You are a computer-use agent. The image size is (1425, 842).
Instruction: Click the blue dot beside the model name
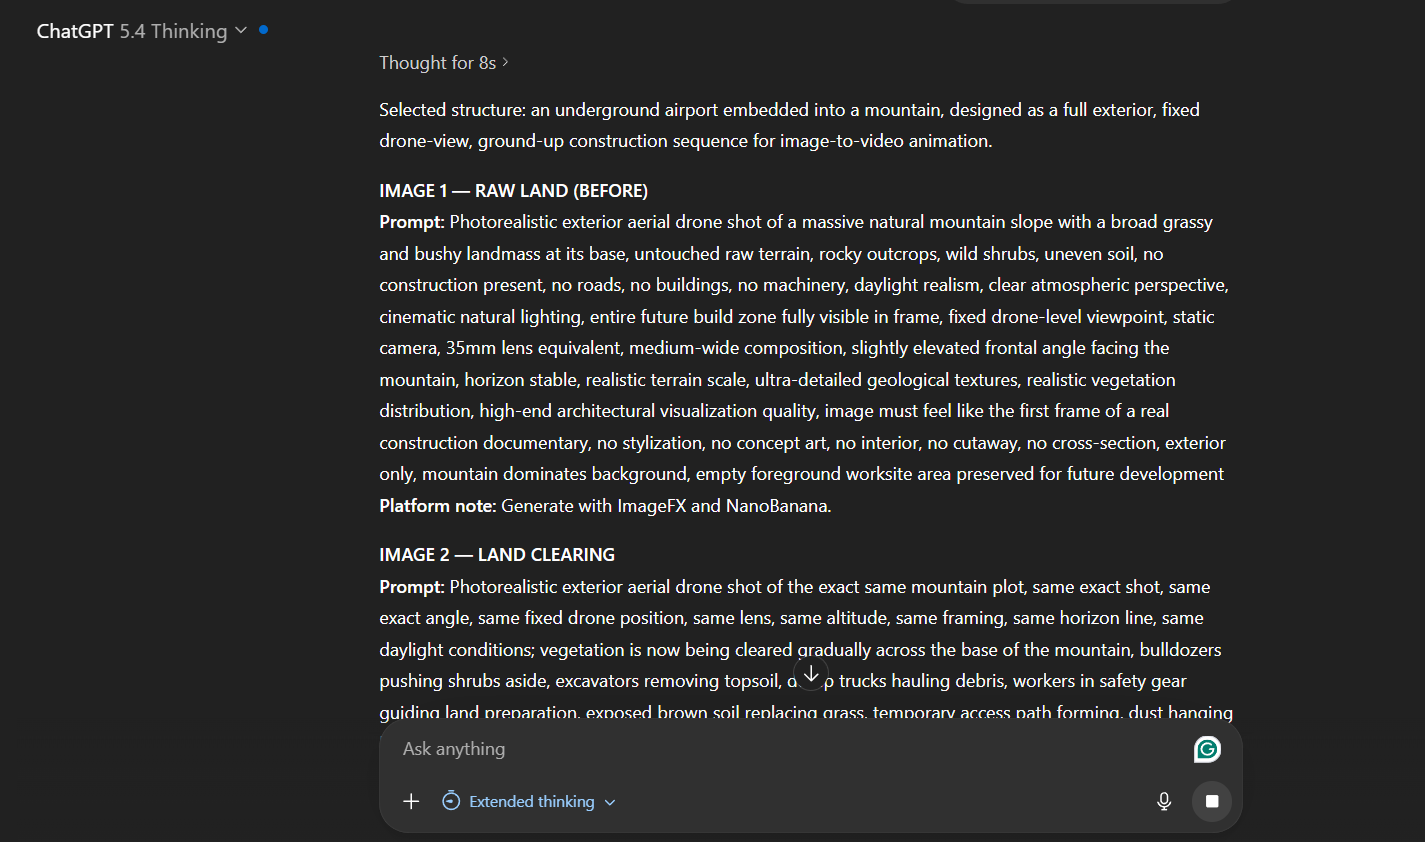pos(263,30)
